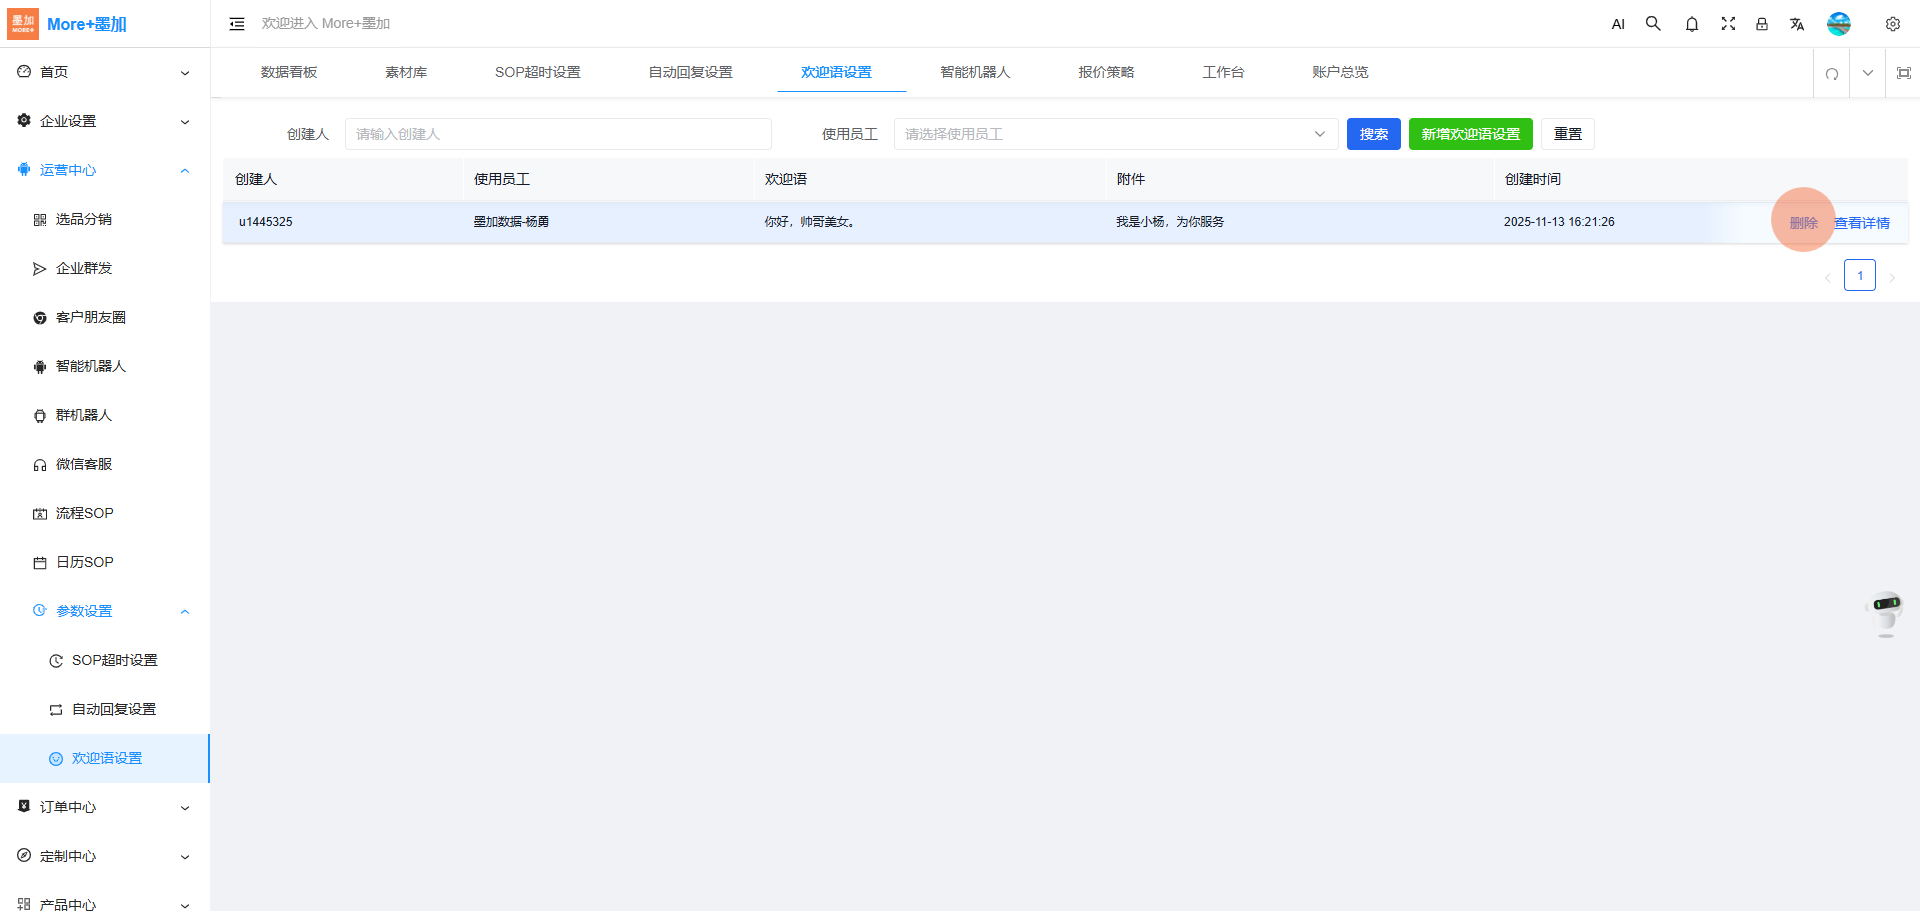This screenshot has width=1920, height=911.
Task: Toggle fullscreen mode icon
Action: (x=1727, y=24)
